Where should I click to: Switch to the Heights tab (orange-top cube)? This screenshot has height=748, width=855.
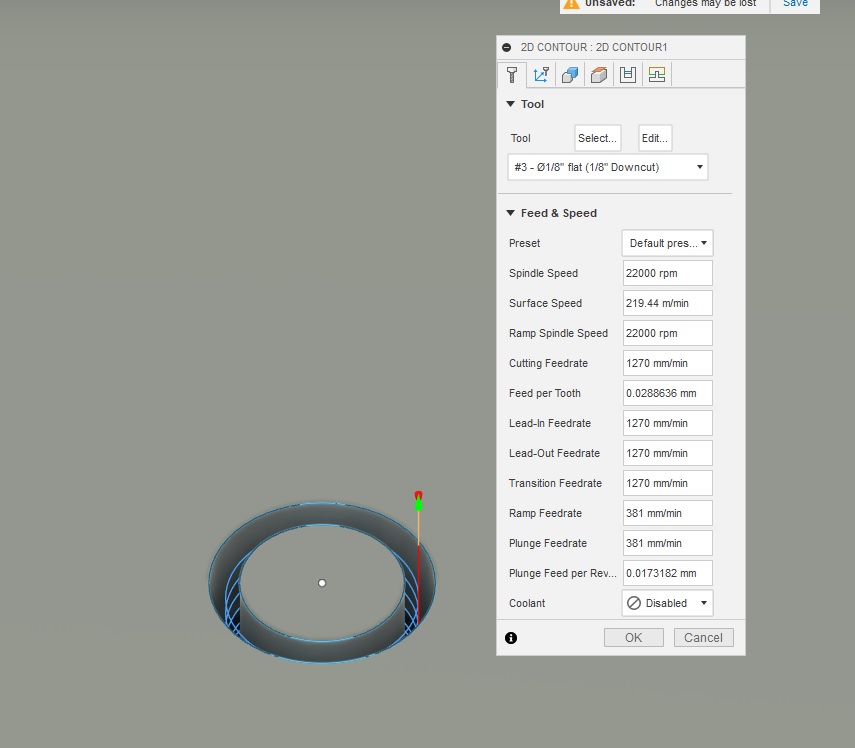599,75
